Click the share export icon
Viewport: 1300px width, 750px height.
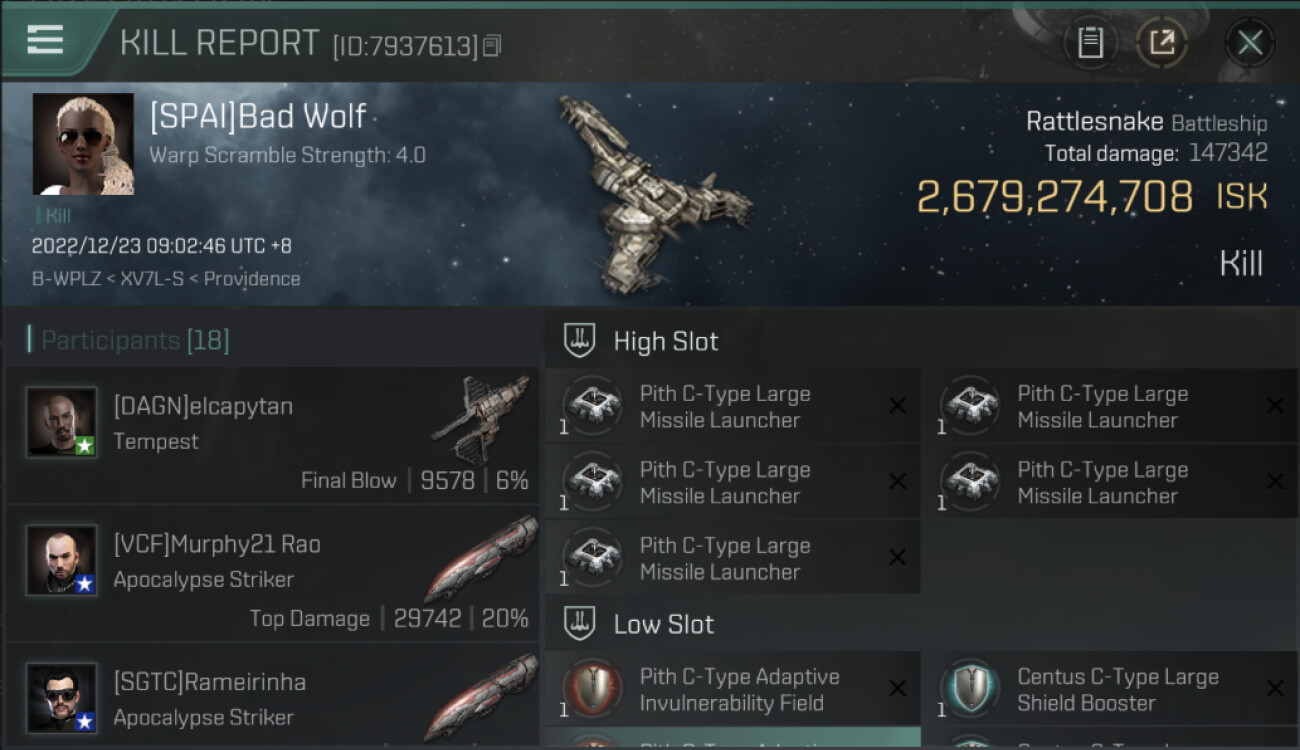pos(1162,42)
